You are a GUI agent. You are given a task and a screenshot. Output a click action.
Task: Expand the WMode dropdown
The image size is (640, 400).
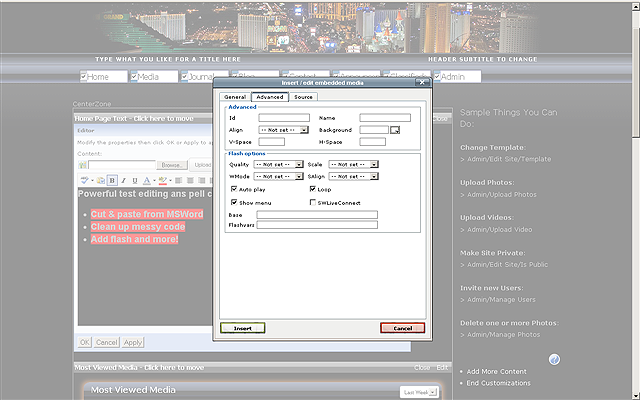click(278, 176)
